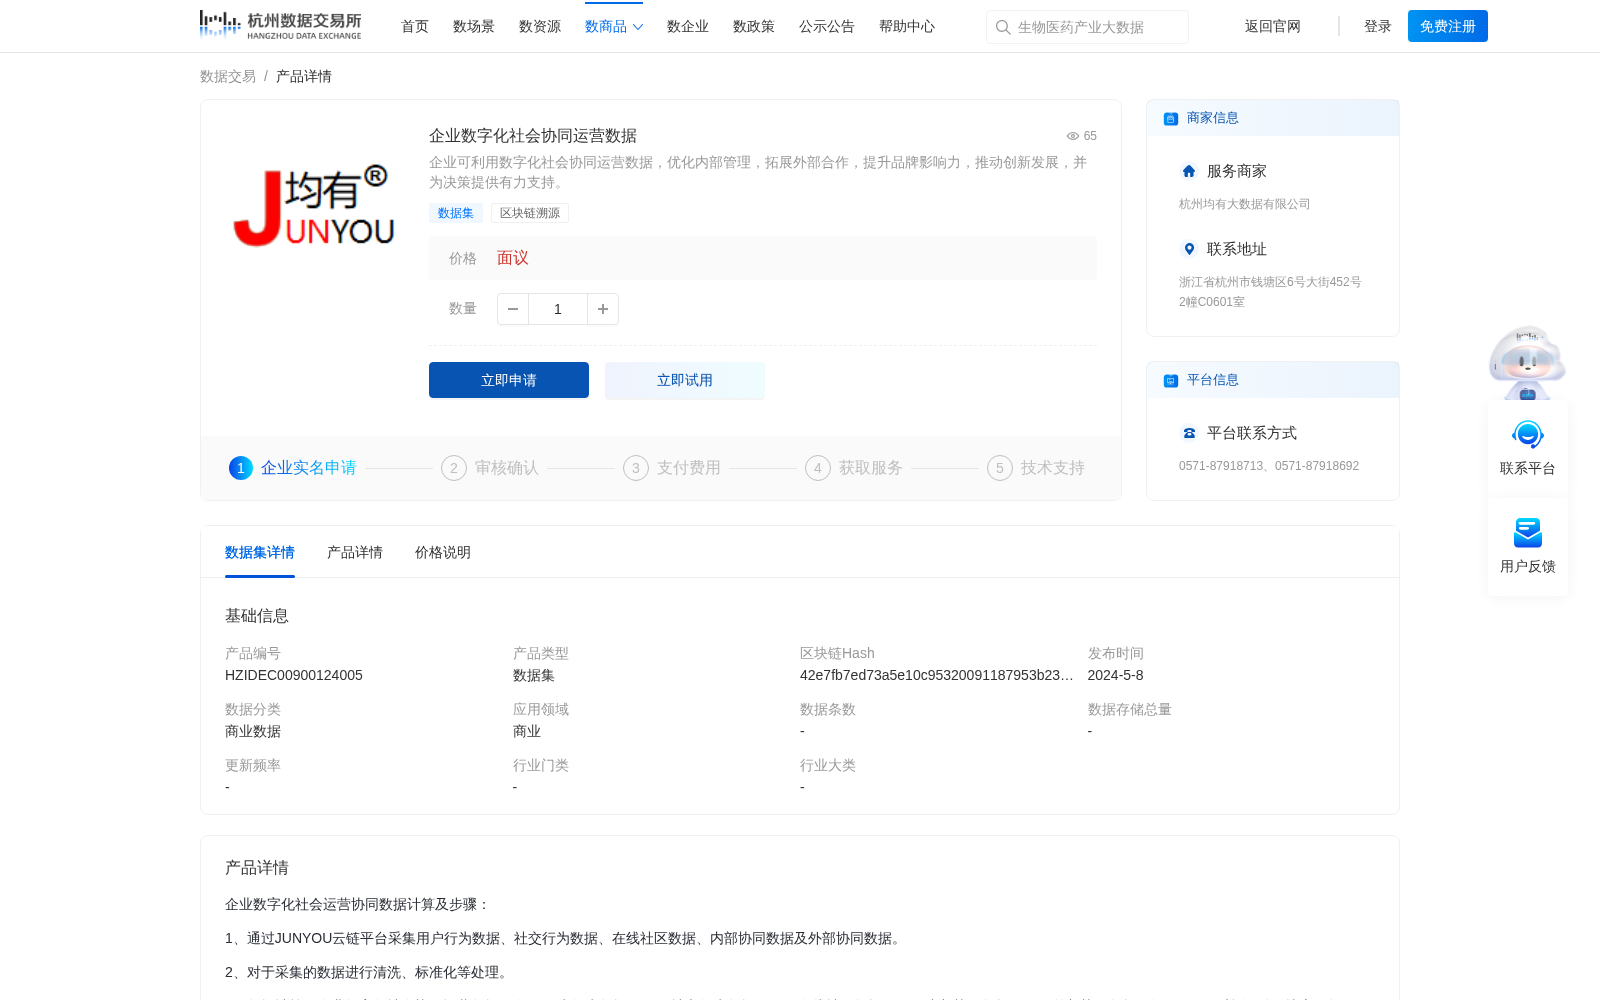This screenshot has height=1000, width=1600.
Task: Click 数据交易 breadcrumb link
Action: [x=228, y=76]
